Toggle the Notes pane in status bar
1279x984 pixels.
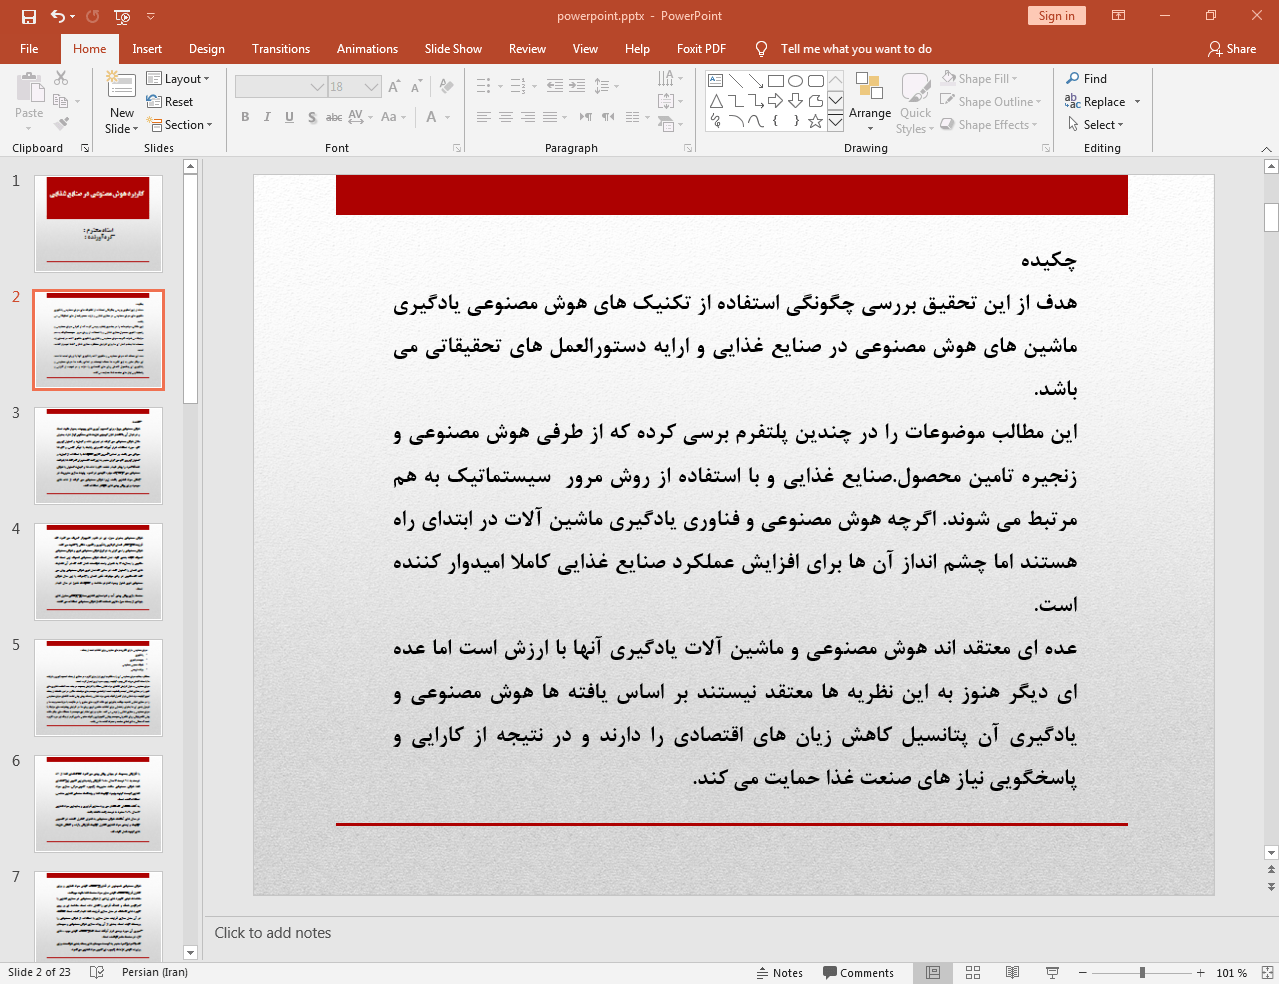coord(780,972)
